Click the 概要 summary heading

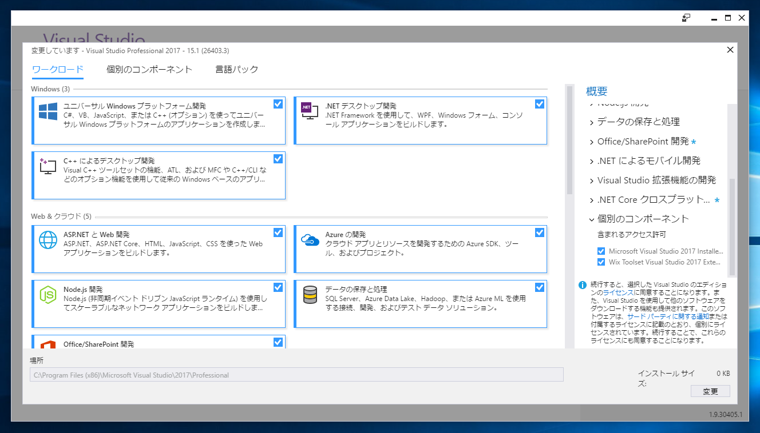597,91
